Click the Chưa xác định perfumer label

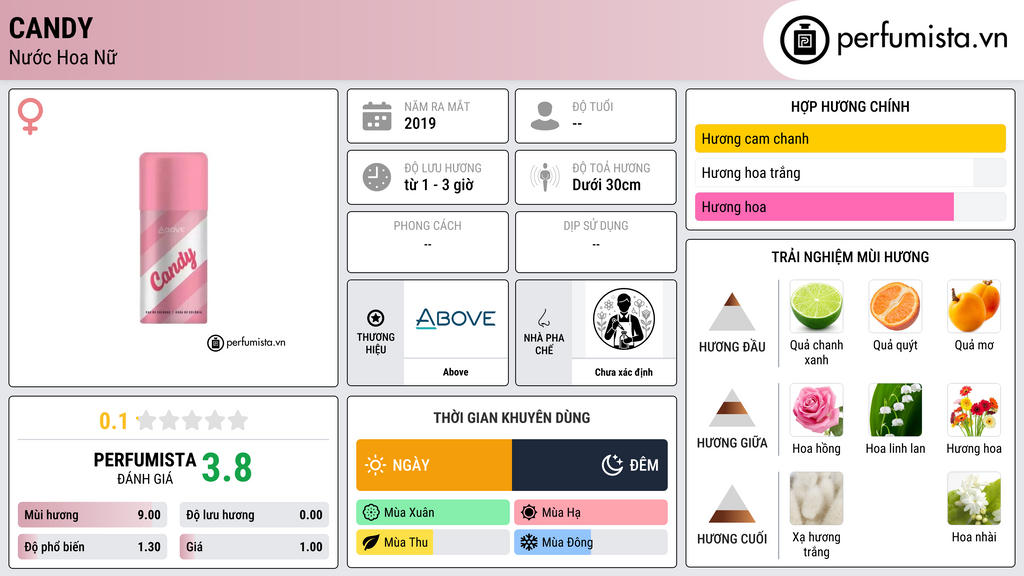point(624,372)
